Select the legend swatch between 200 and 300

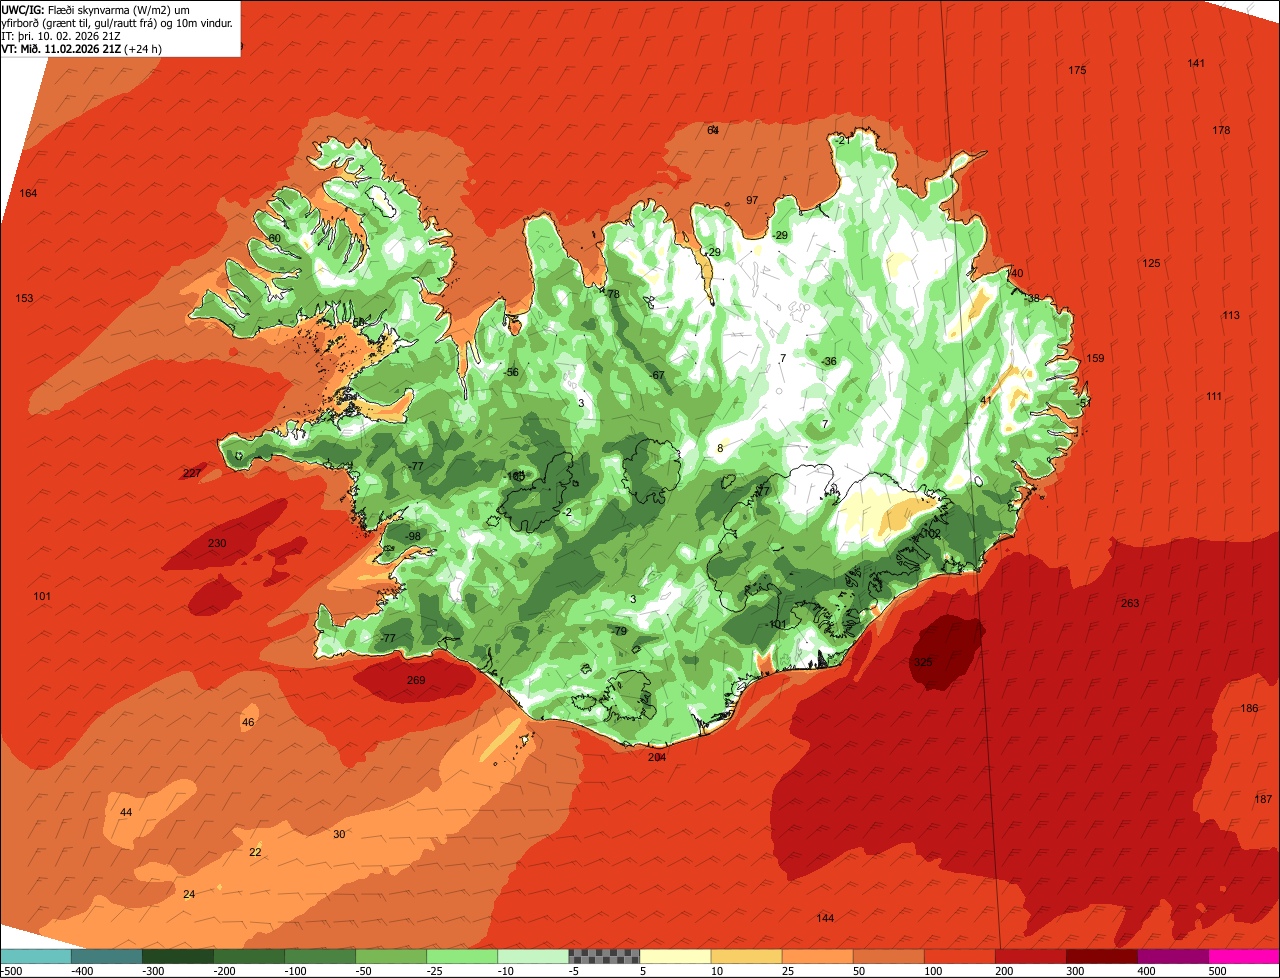[1030, 956]
